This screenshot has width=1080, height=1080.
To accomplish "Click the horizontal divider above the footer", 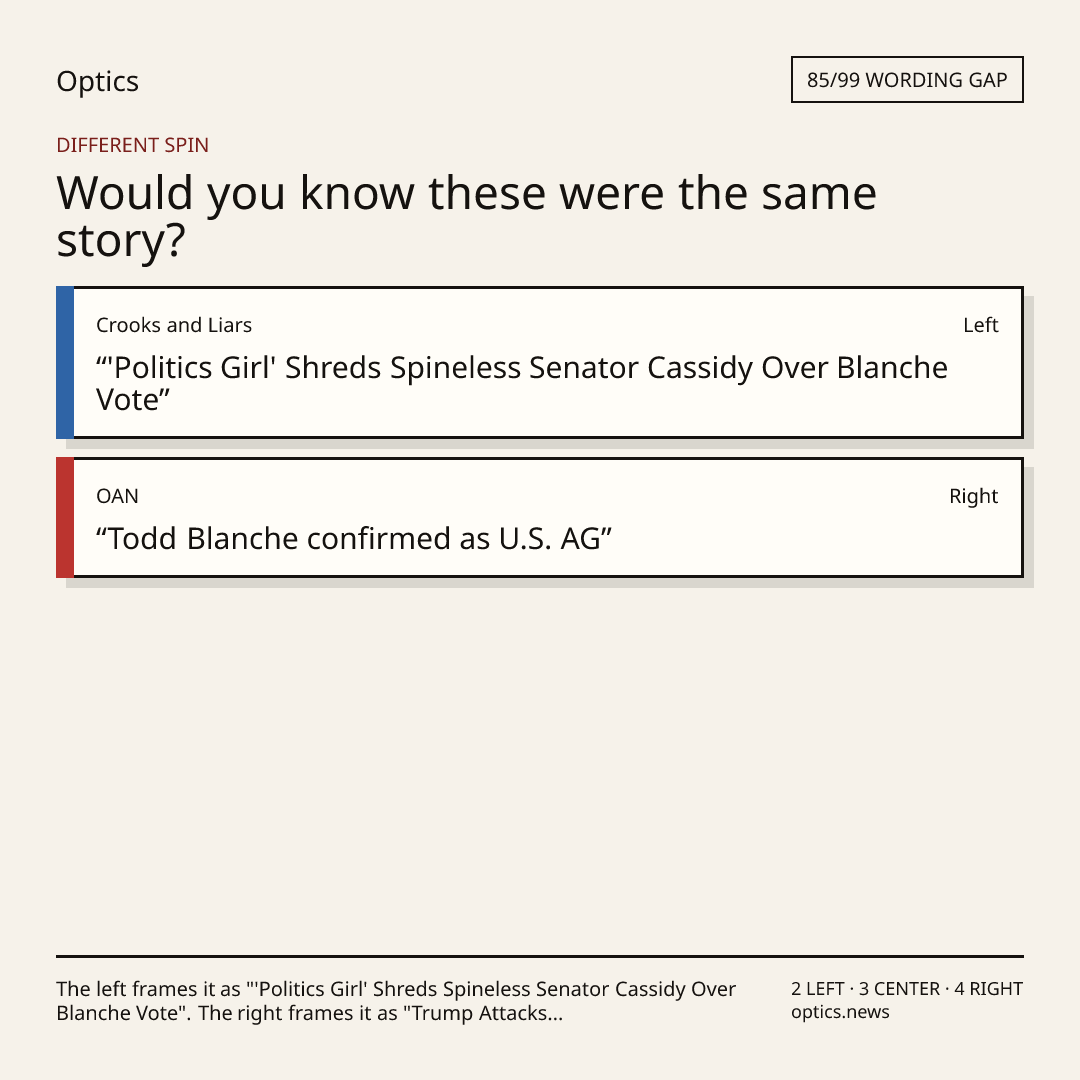I will [540, 956].
